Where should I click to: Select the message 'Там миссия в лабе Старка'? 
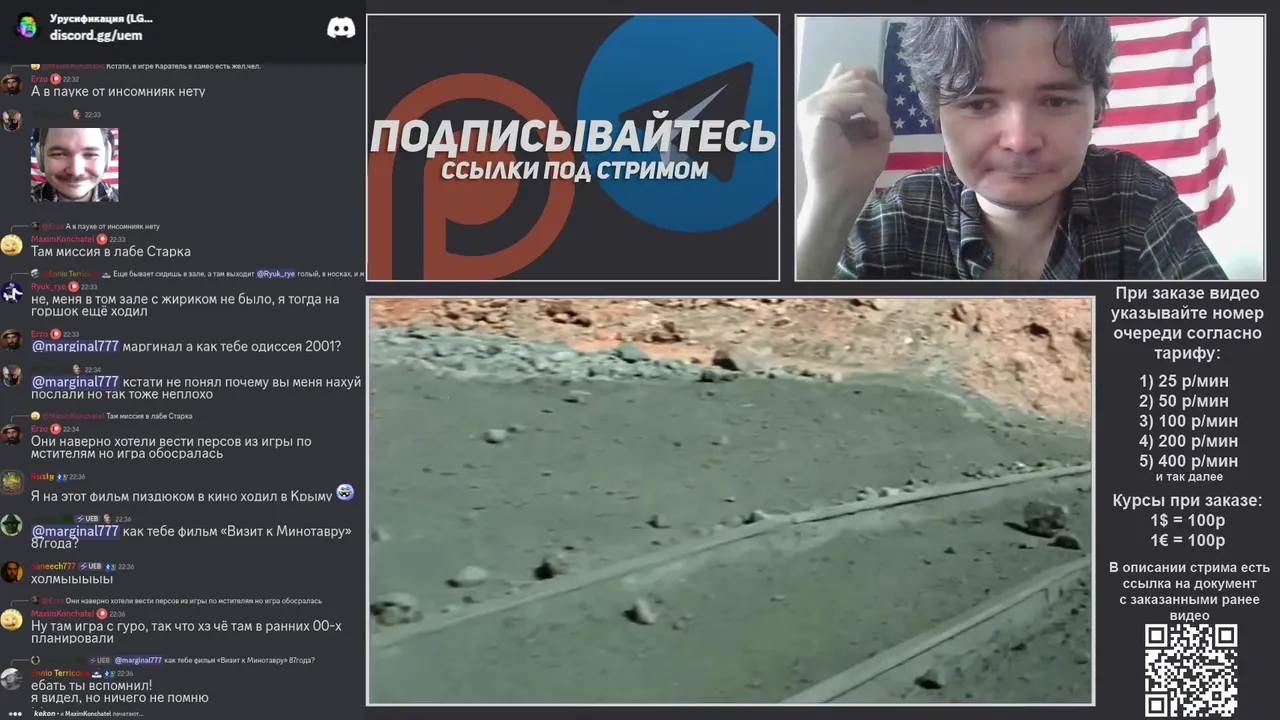[111, 251]
